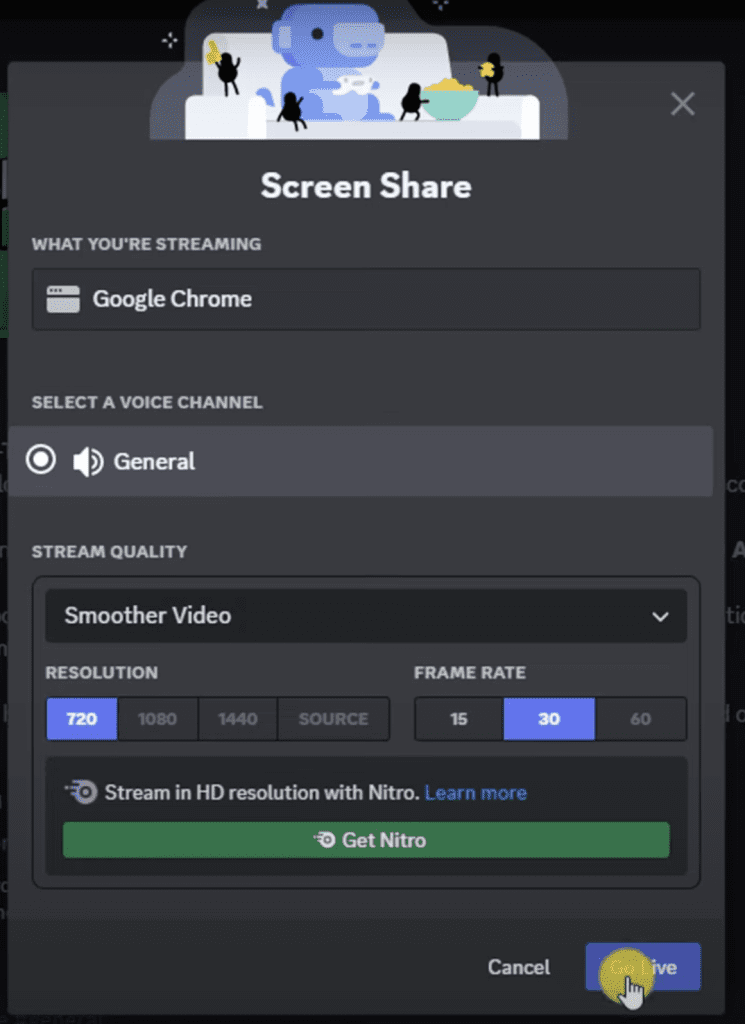This screenshot has height=1024, width=745.
Task: Switch frame rate to 60
Action: 640,718
